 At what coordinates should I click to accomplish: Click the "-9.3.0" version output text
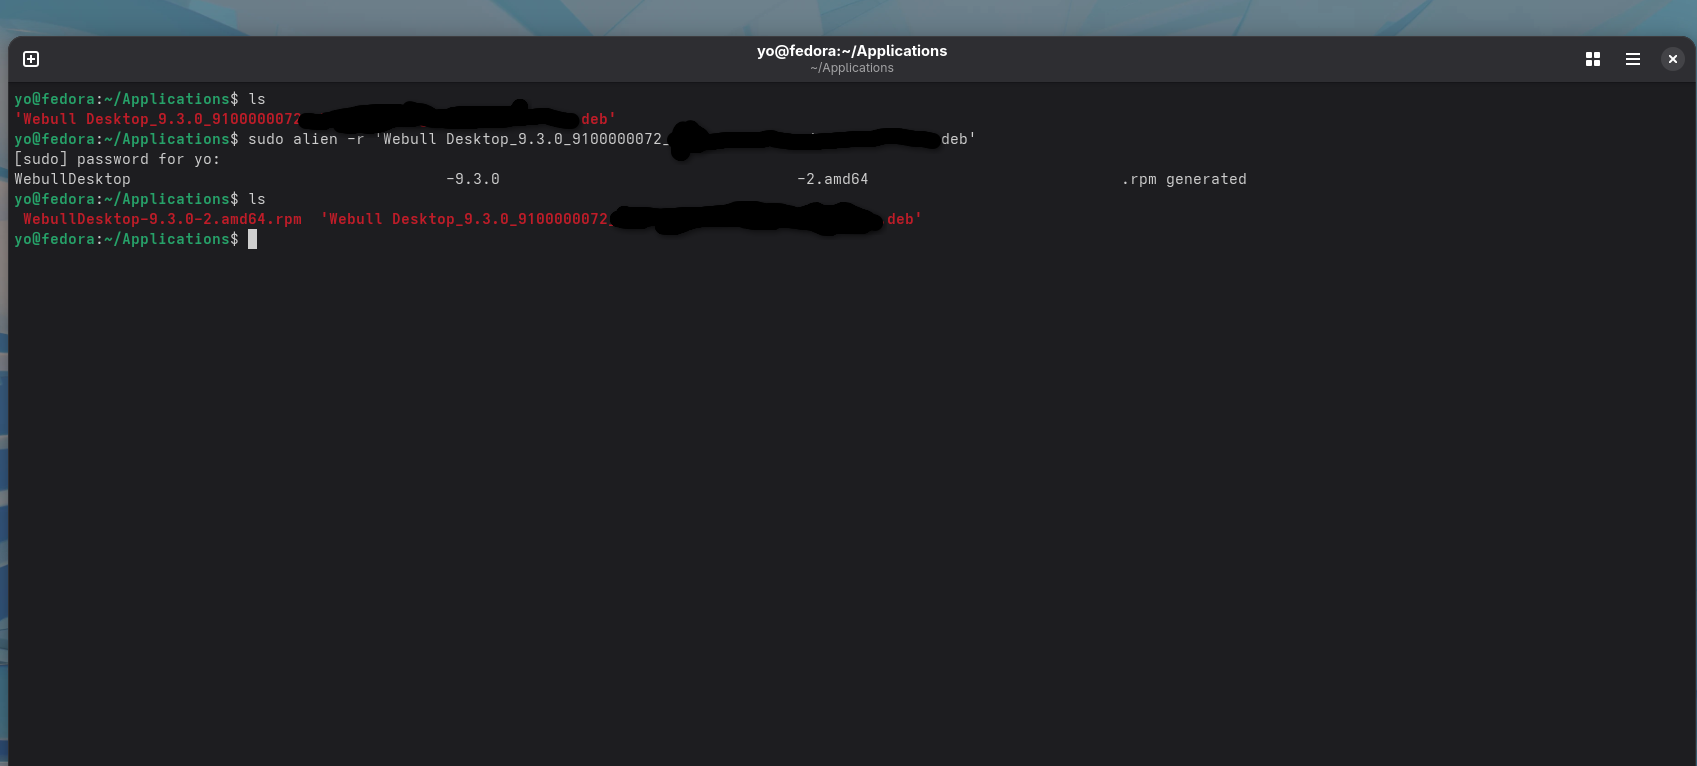pyautogui.click(x=473, y=179)
